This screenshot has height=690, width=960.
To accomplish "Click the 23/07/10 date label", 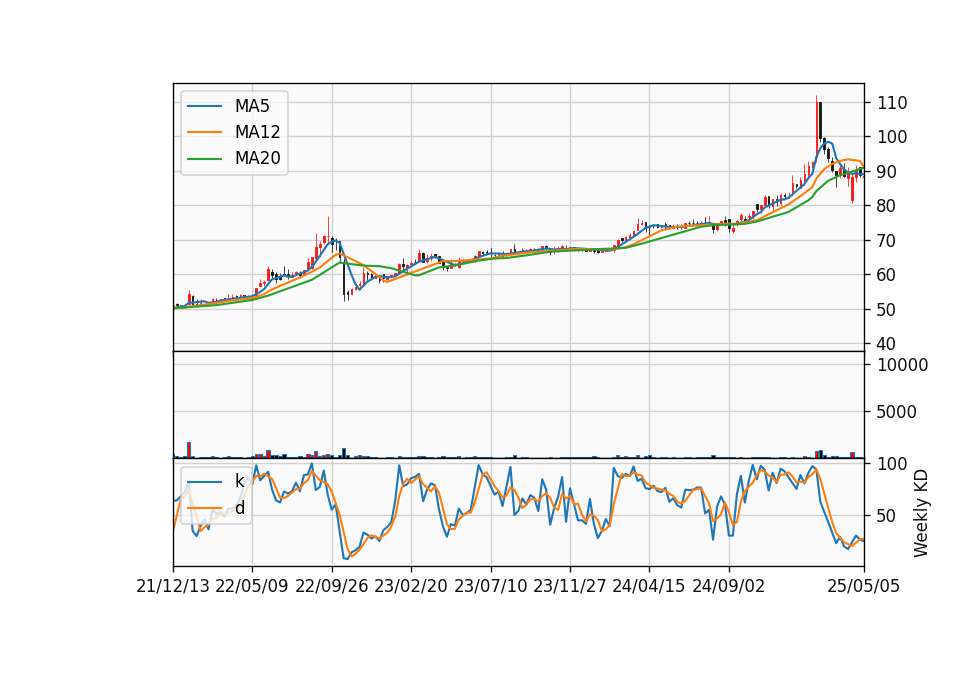I will 490,586.
